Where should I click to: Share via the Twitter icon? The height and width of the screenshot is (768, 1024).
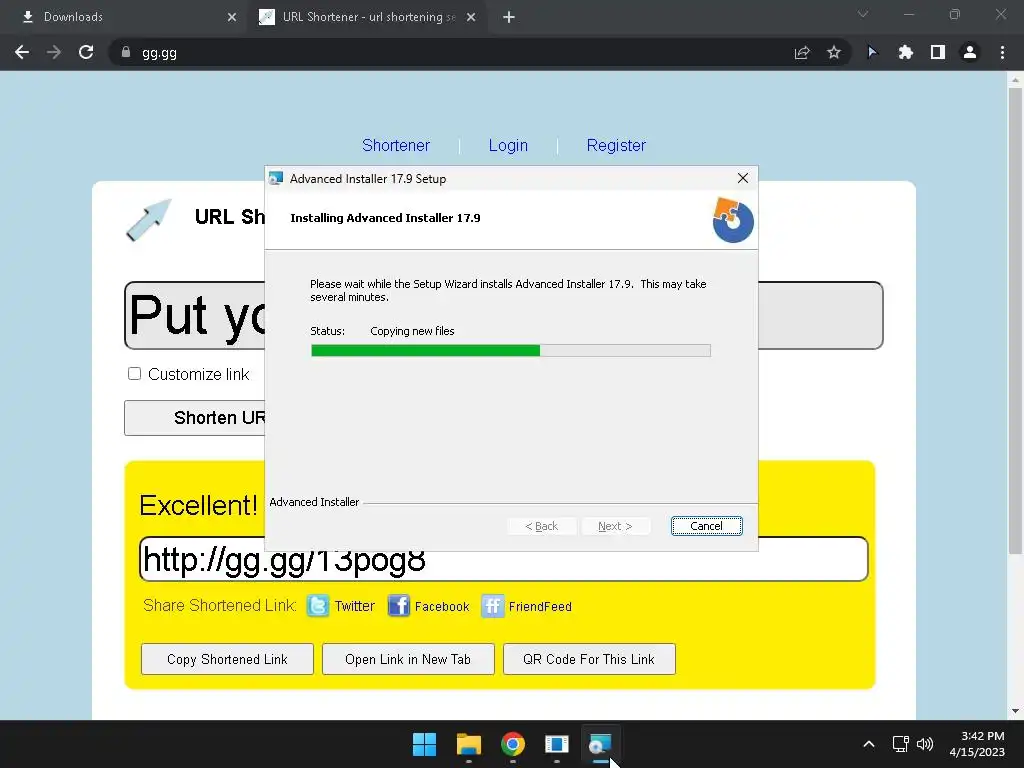pos(318,606)
